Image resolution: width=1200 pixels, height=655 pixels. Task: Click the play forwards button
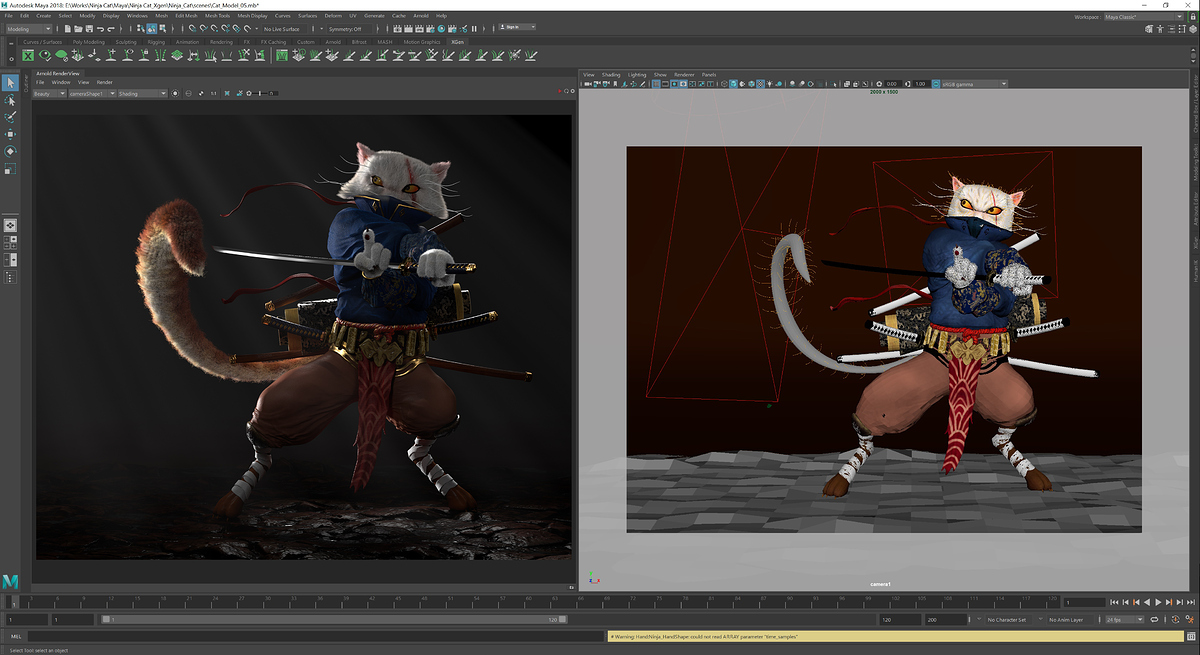tap(1158, 602)
